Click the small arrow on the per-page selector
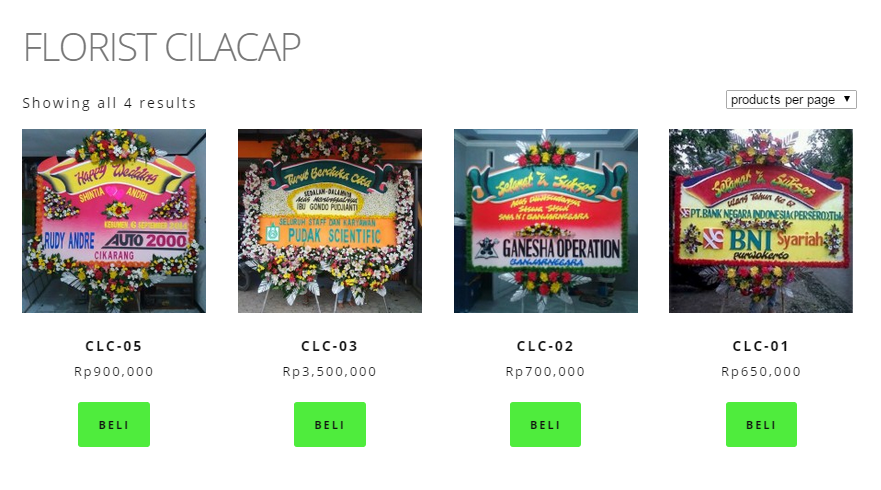 pyautogui.click(x=847, y=100)
